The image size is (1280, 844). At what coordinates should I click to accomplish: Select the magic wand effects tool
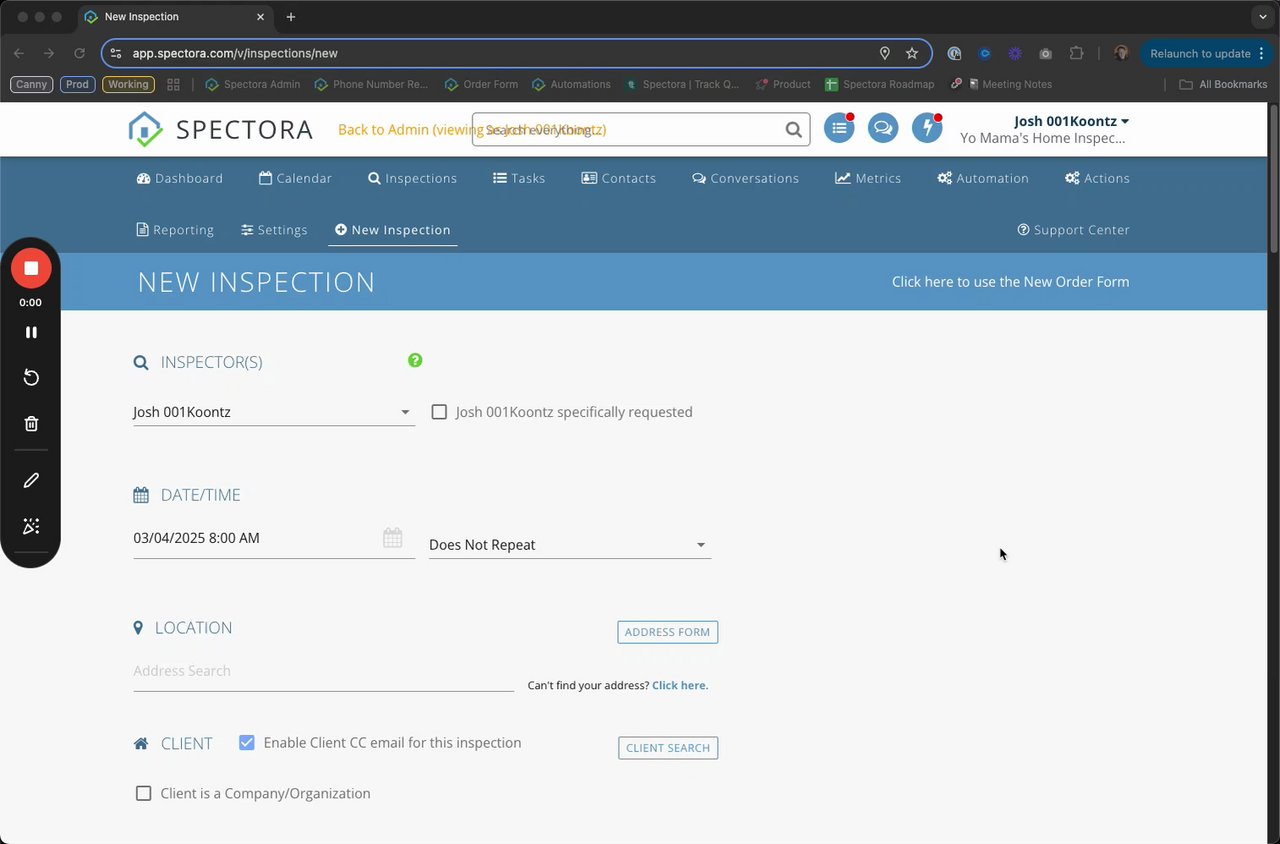(31, 526)
